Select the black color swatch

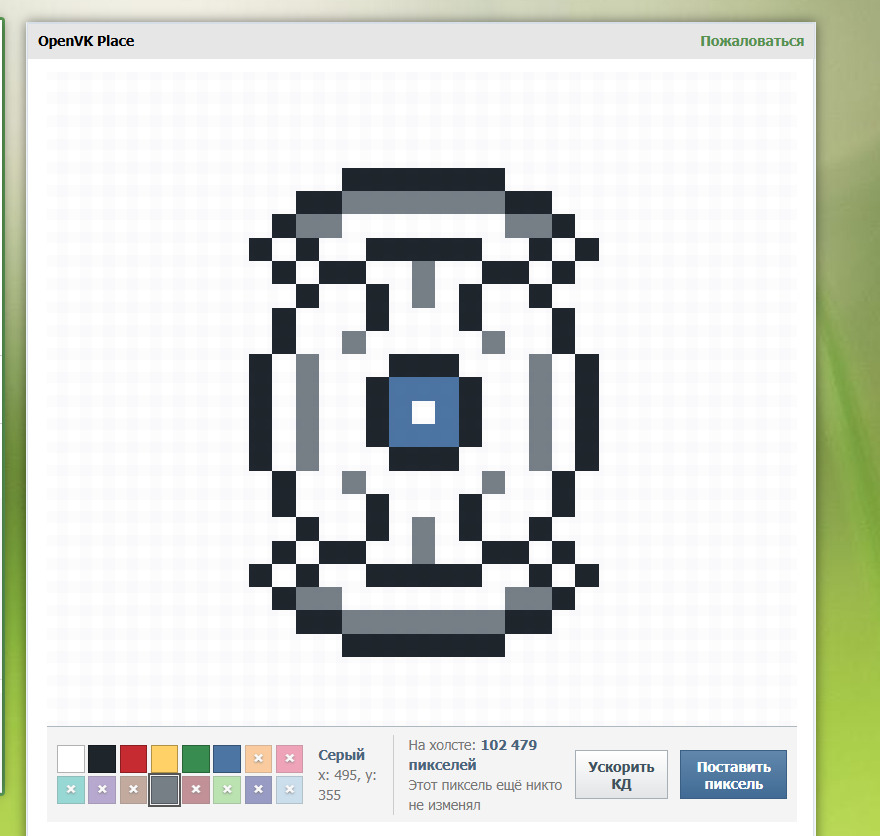pyautogui.click(x=102, y=759)
